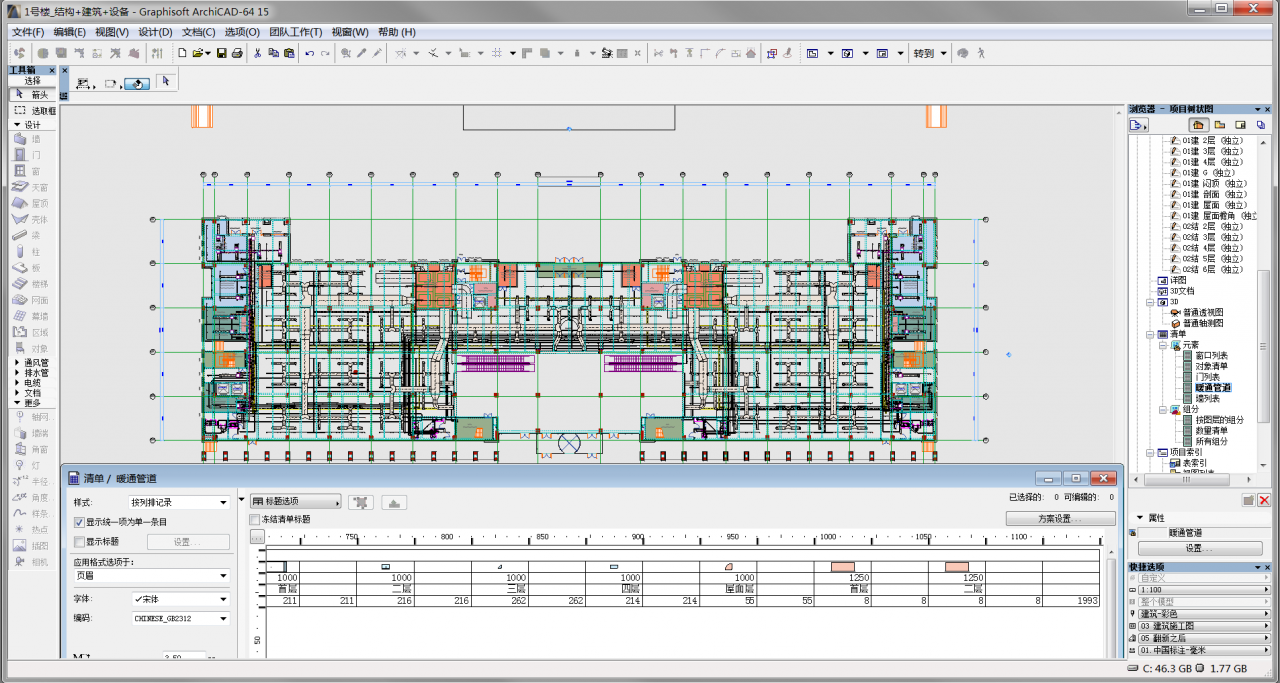The image size is (1280, 683).
Task: Uncheck the show uniform items as single entry box
Action: pos(80,522)
